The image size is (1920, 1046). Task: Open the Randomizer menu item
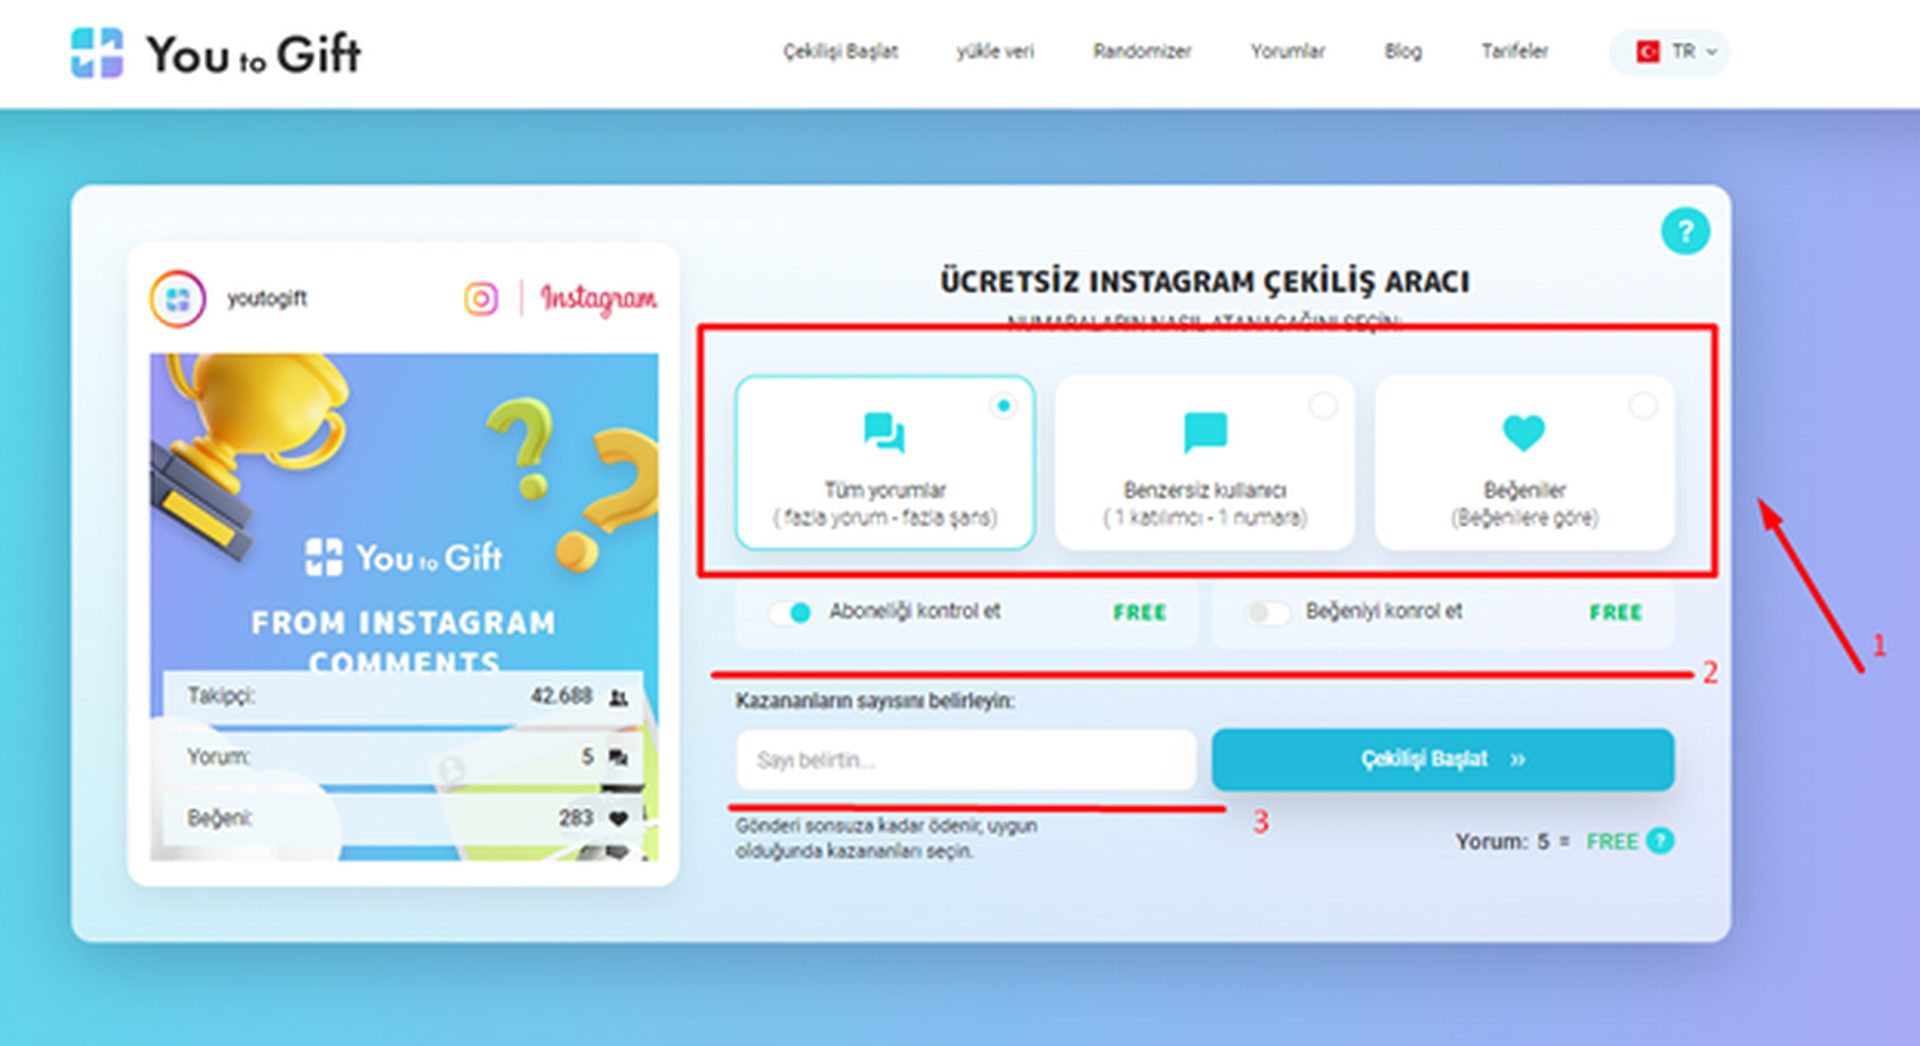1141,52
